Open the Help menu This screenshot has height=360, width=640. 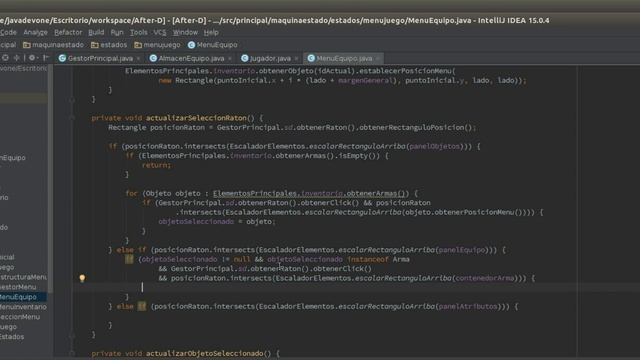(x=211, y=32)
